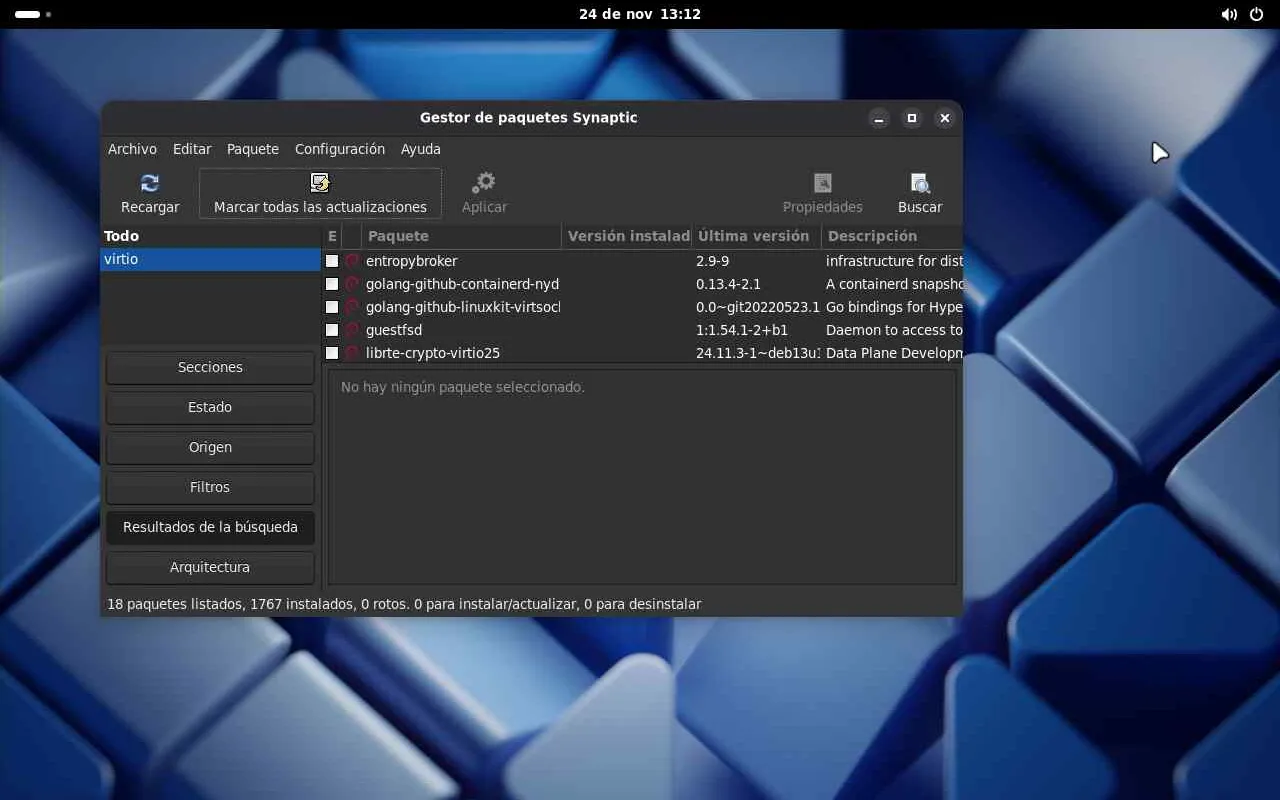
Task: Click the Debian swirl icon beside golang-github-containerd-nyd
Action: [x=352, y=284]
